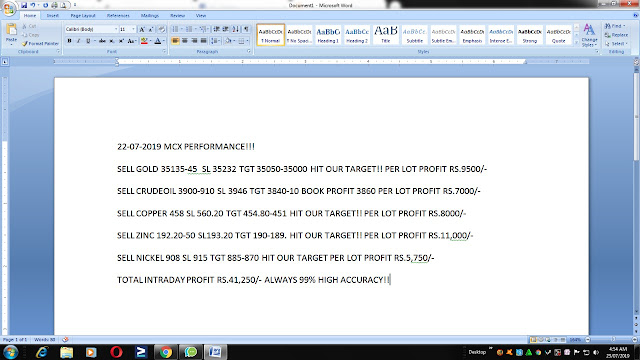Apply the font color
The width and height of the screenshot is (640, 360).
coord(158,41)
